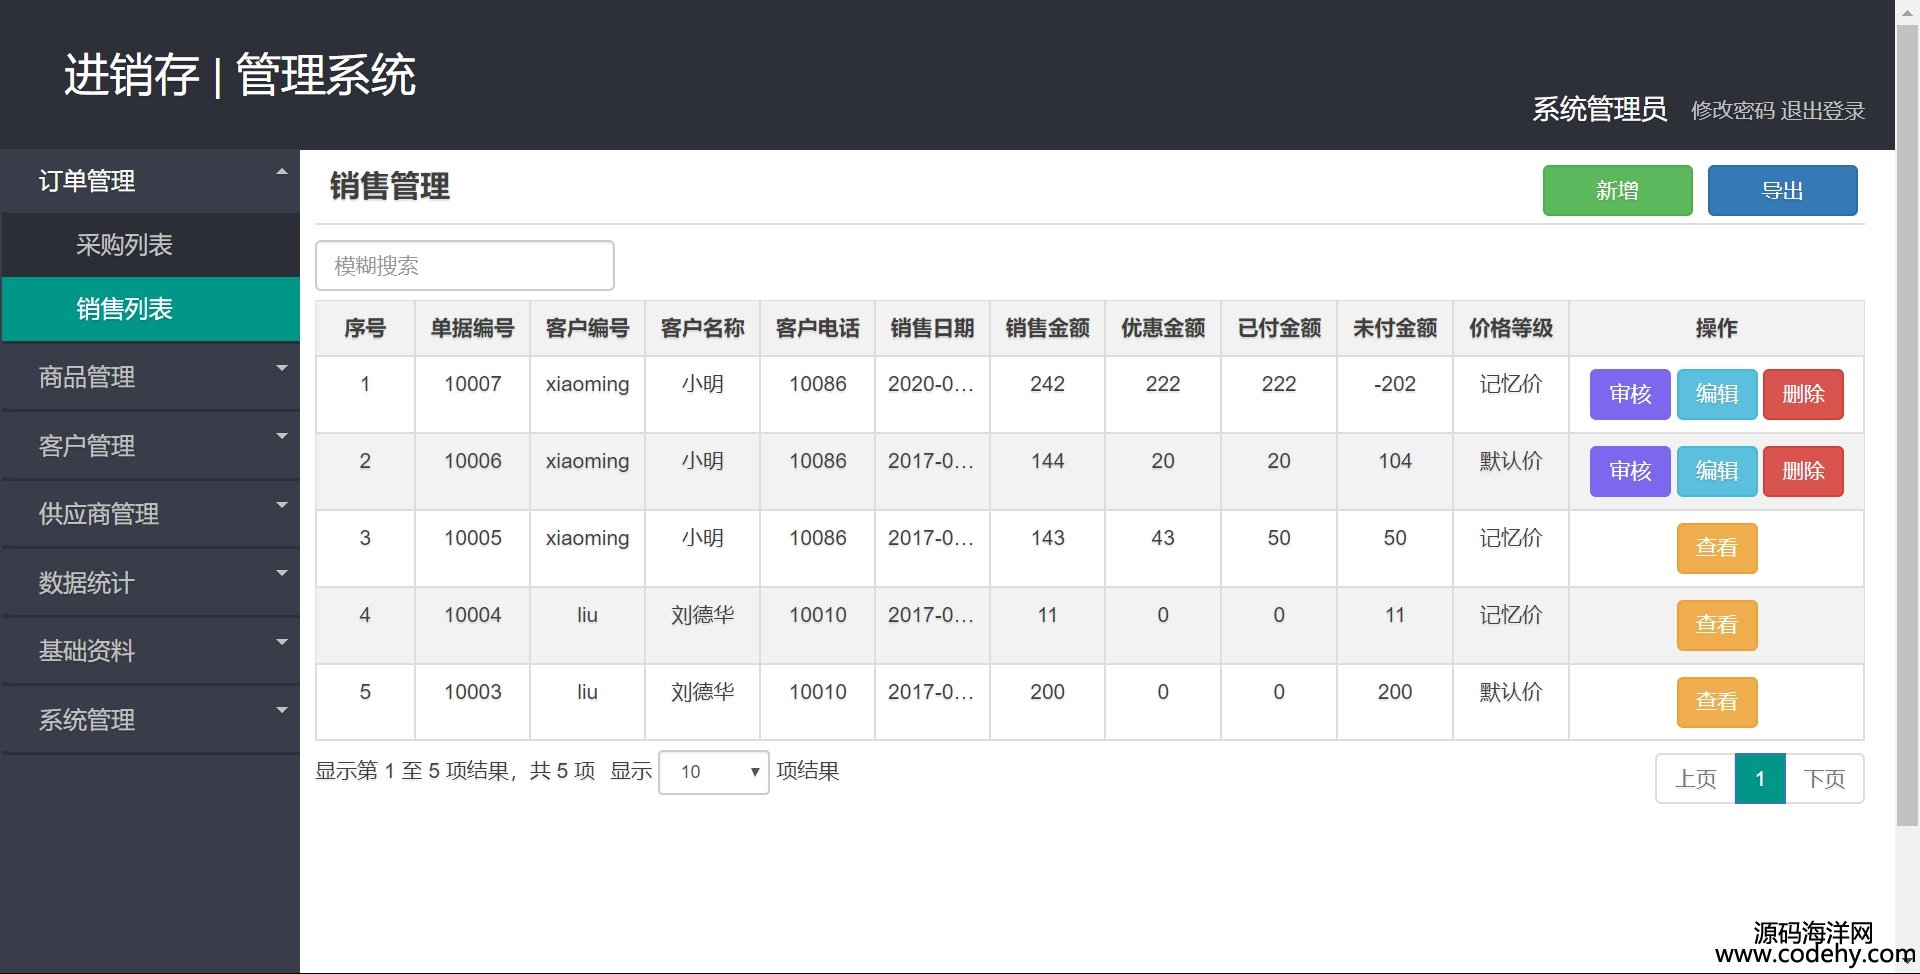The width and height of the screenshot is (1920, 974).
Task: Select 销售列表 in the sidebar
Action: click(x=151, y=309)
